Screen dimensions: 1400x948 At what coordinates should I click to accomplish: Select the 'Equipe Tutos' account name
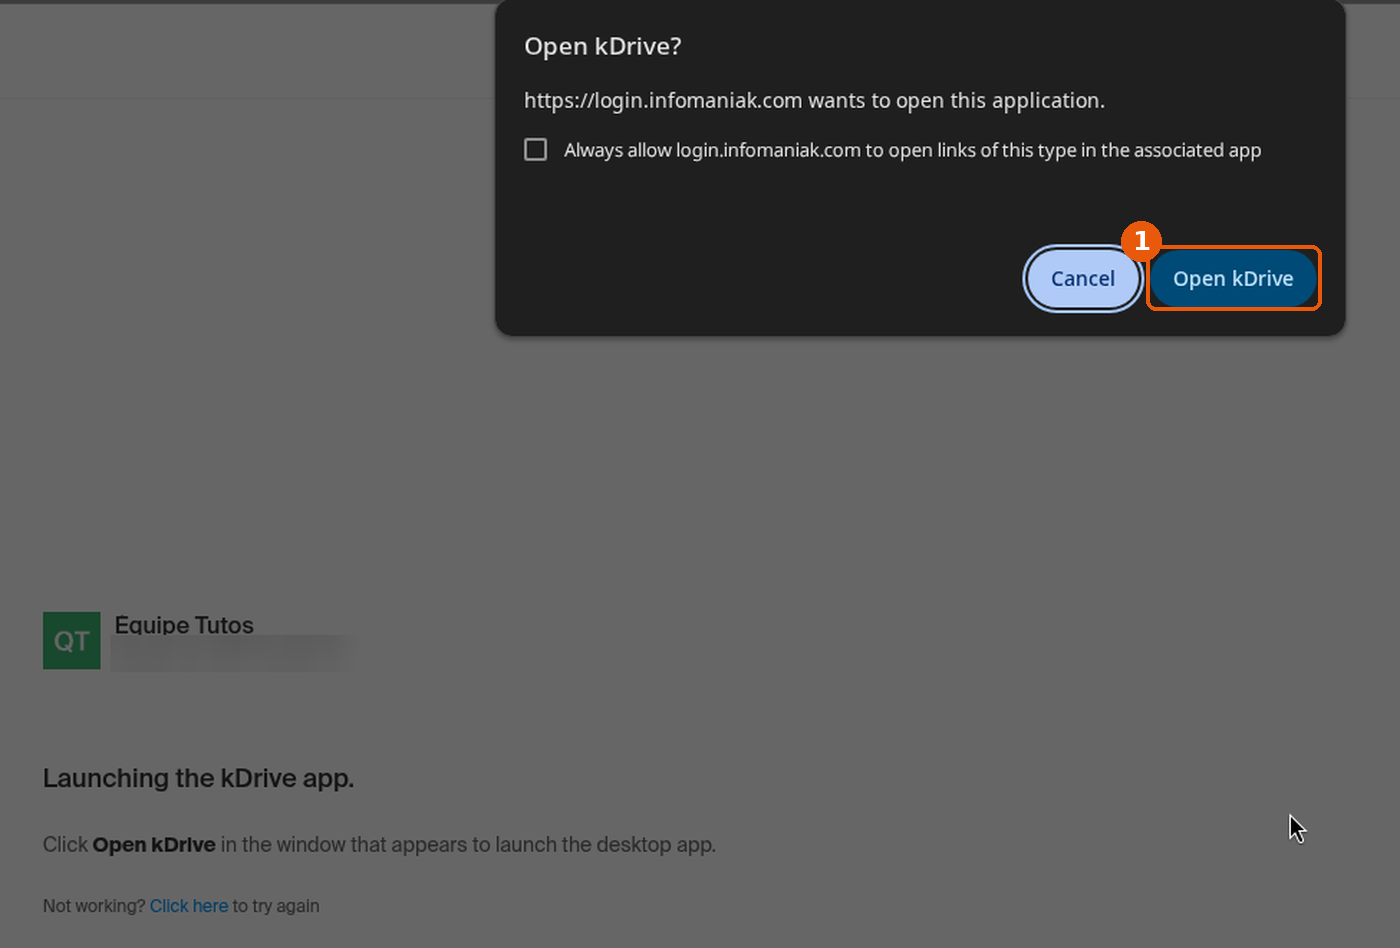[184, 625]
